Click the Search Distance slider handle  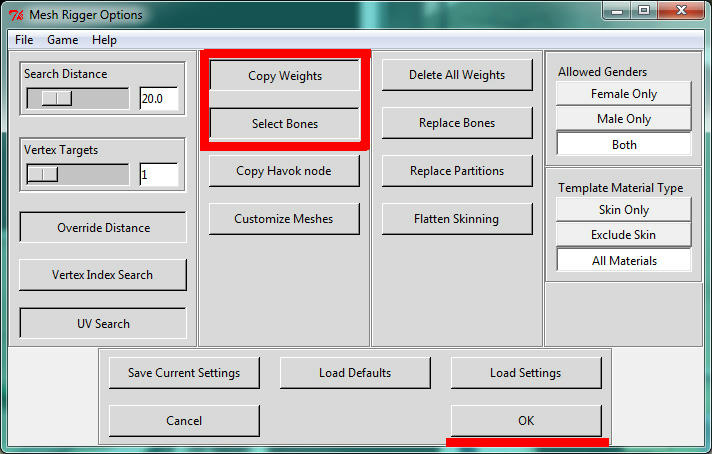57,99
